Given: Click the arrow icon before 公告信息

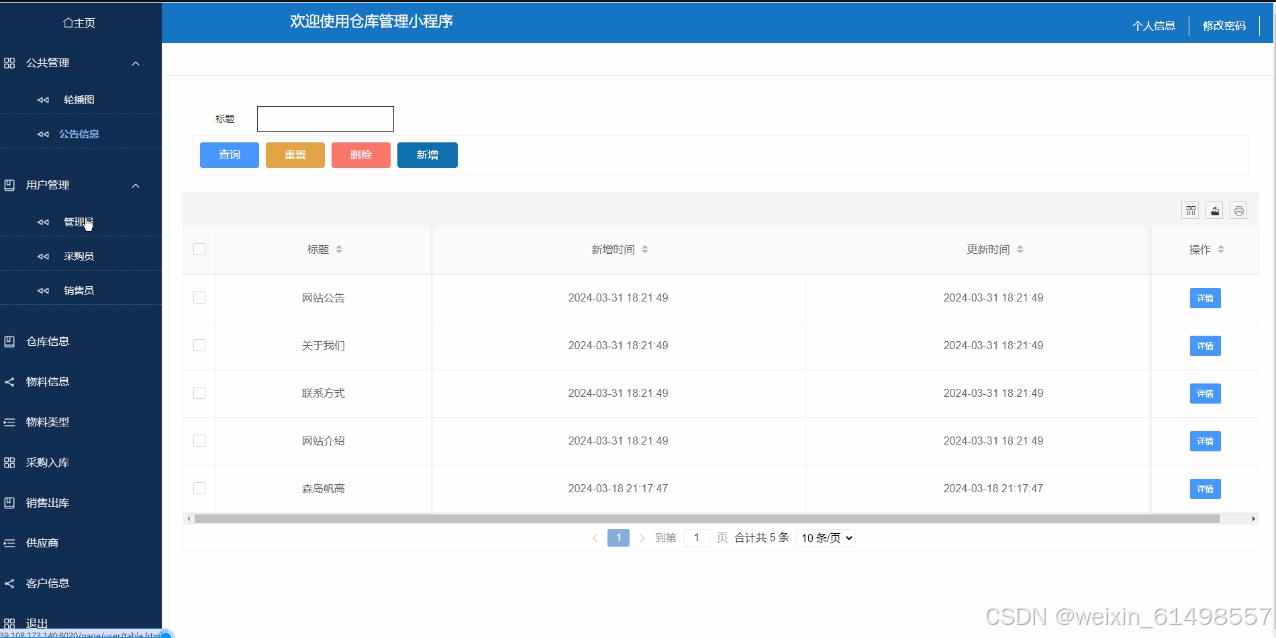Looking at the screenshot, I should [43, 134].
